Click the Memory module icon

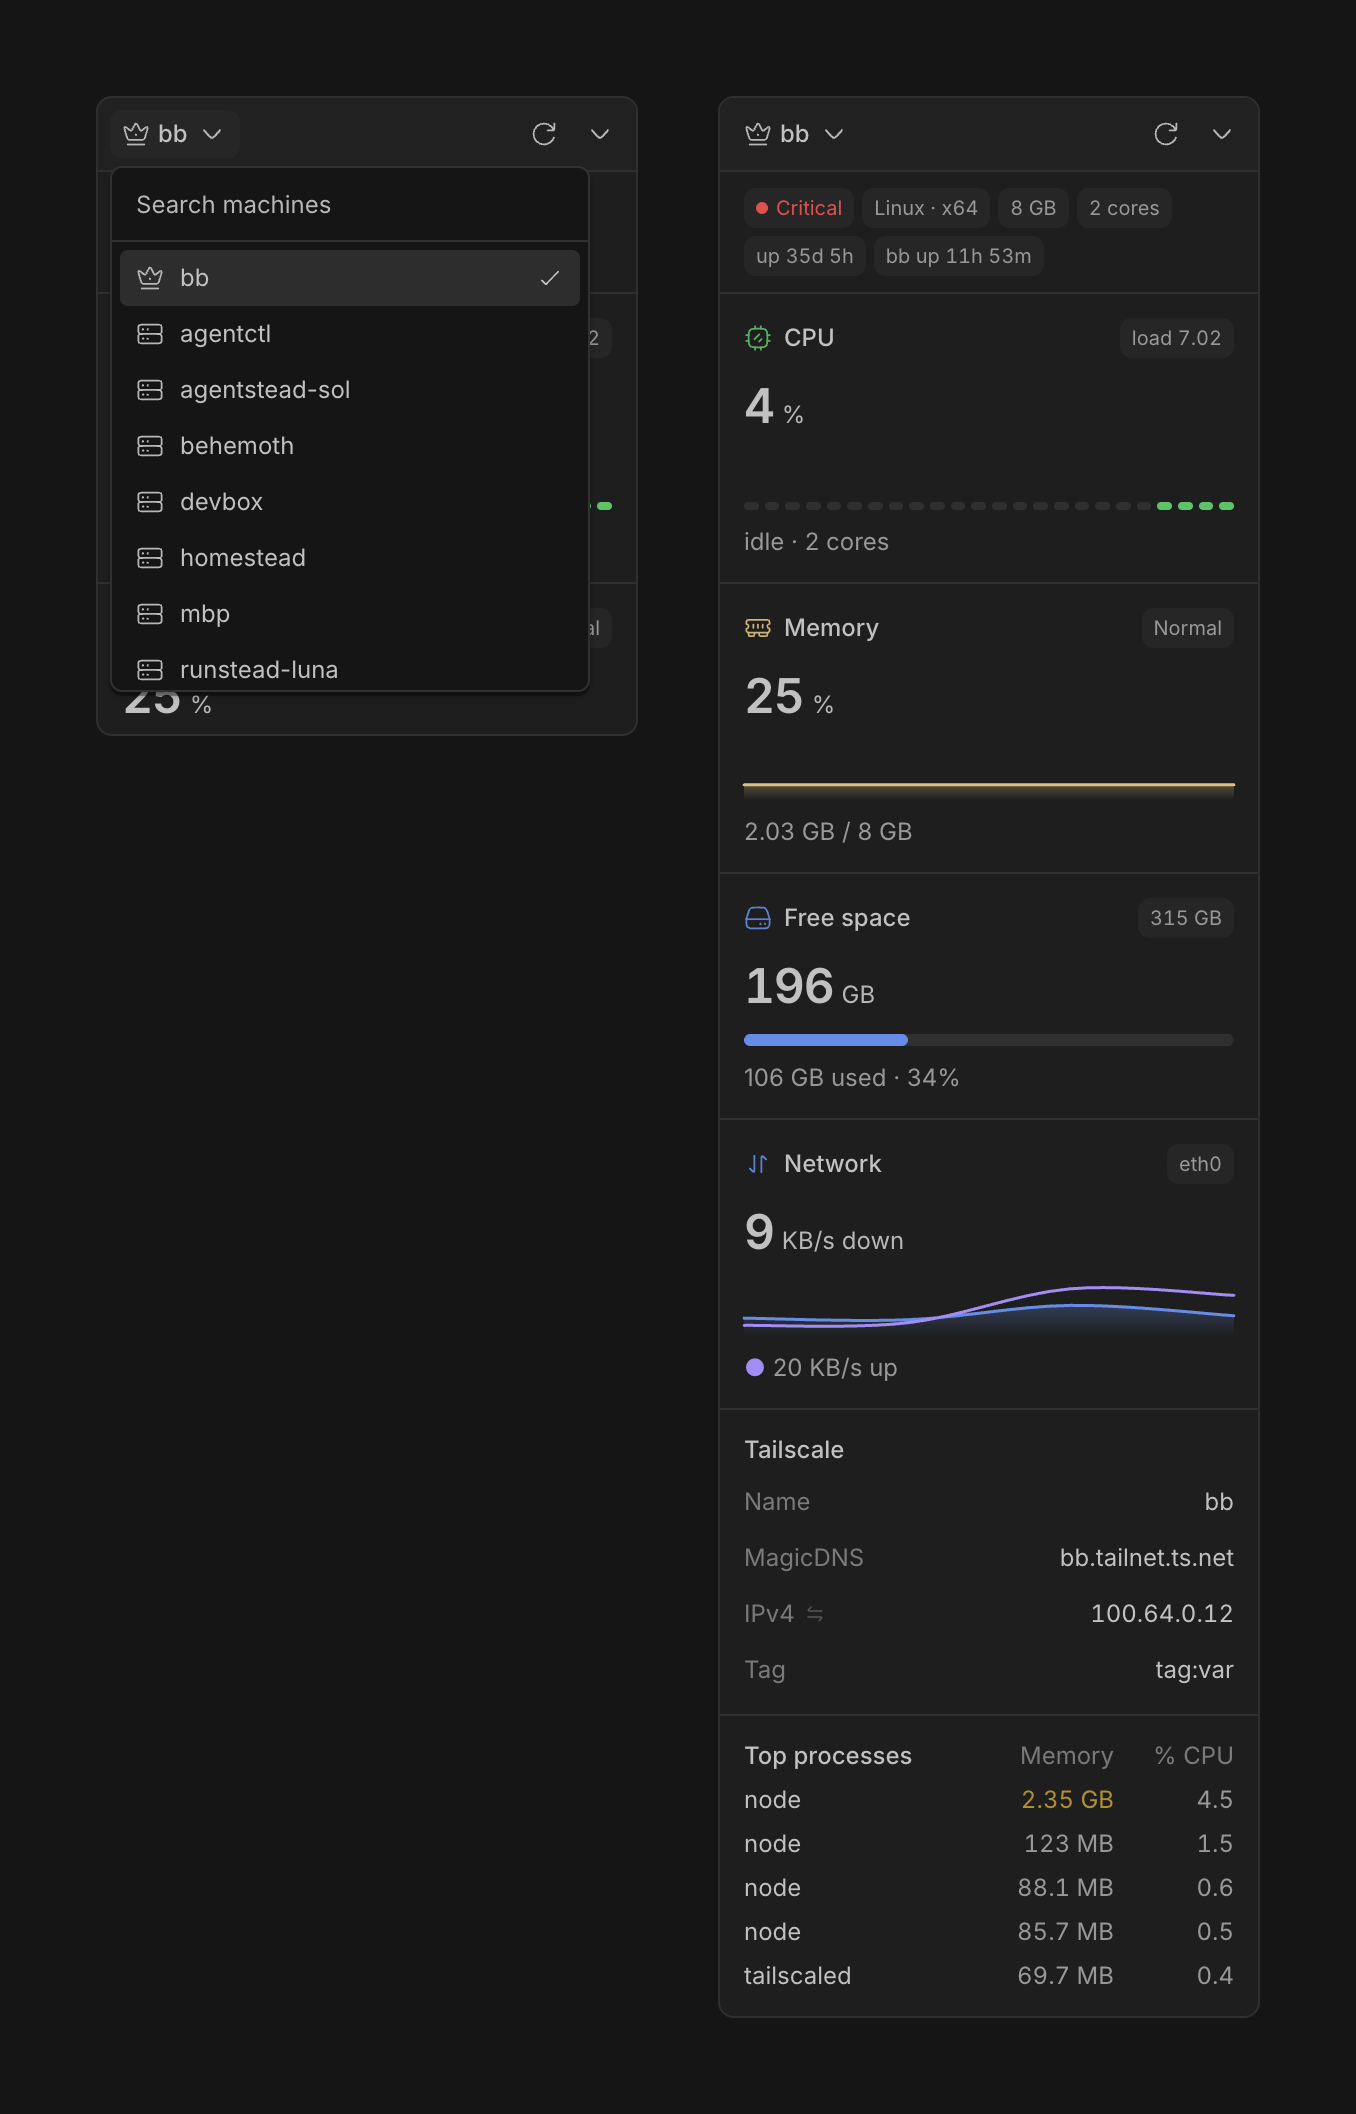(x=758, y=628)
